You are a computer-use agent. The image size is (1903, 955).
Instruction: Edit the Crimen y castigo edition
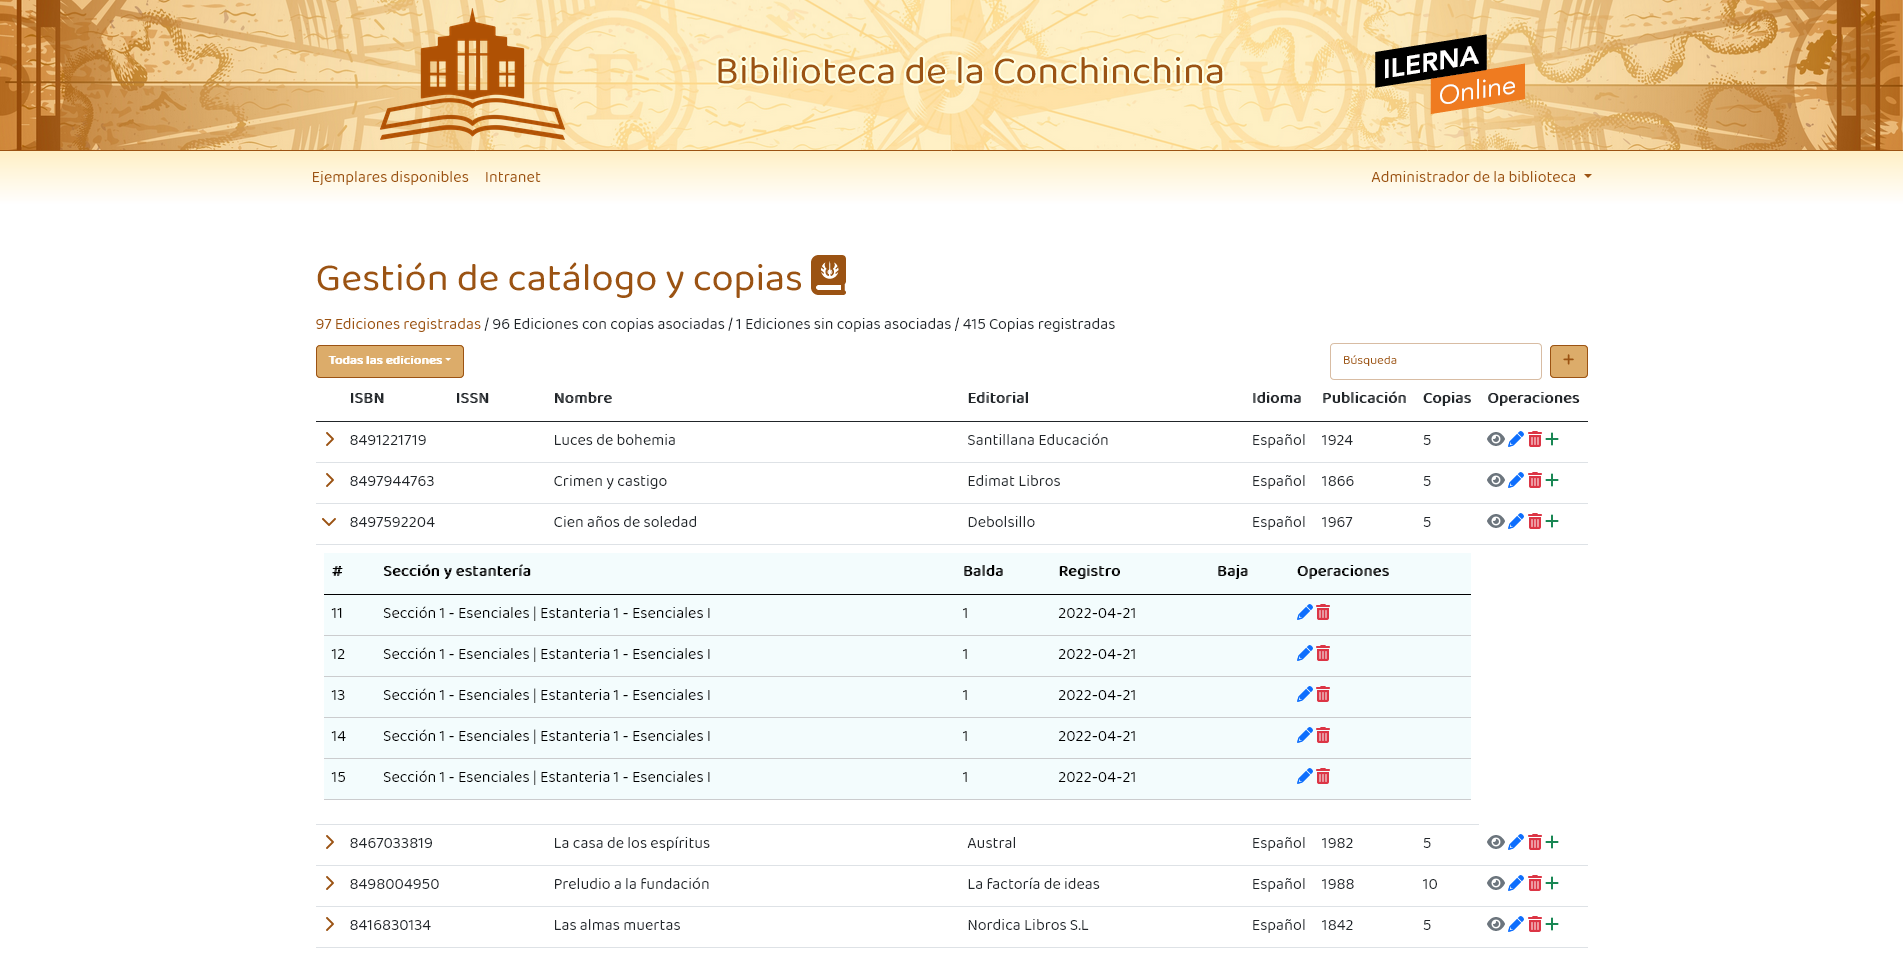coord(1516,481)
